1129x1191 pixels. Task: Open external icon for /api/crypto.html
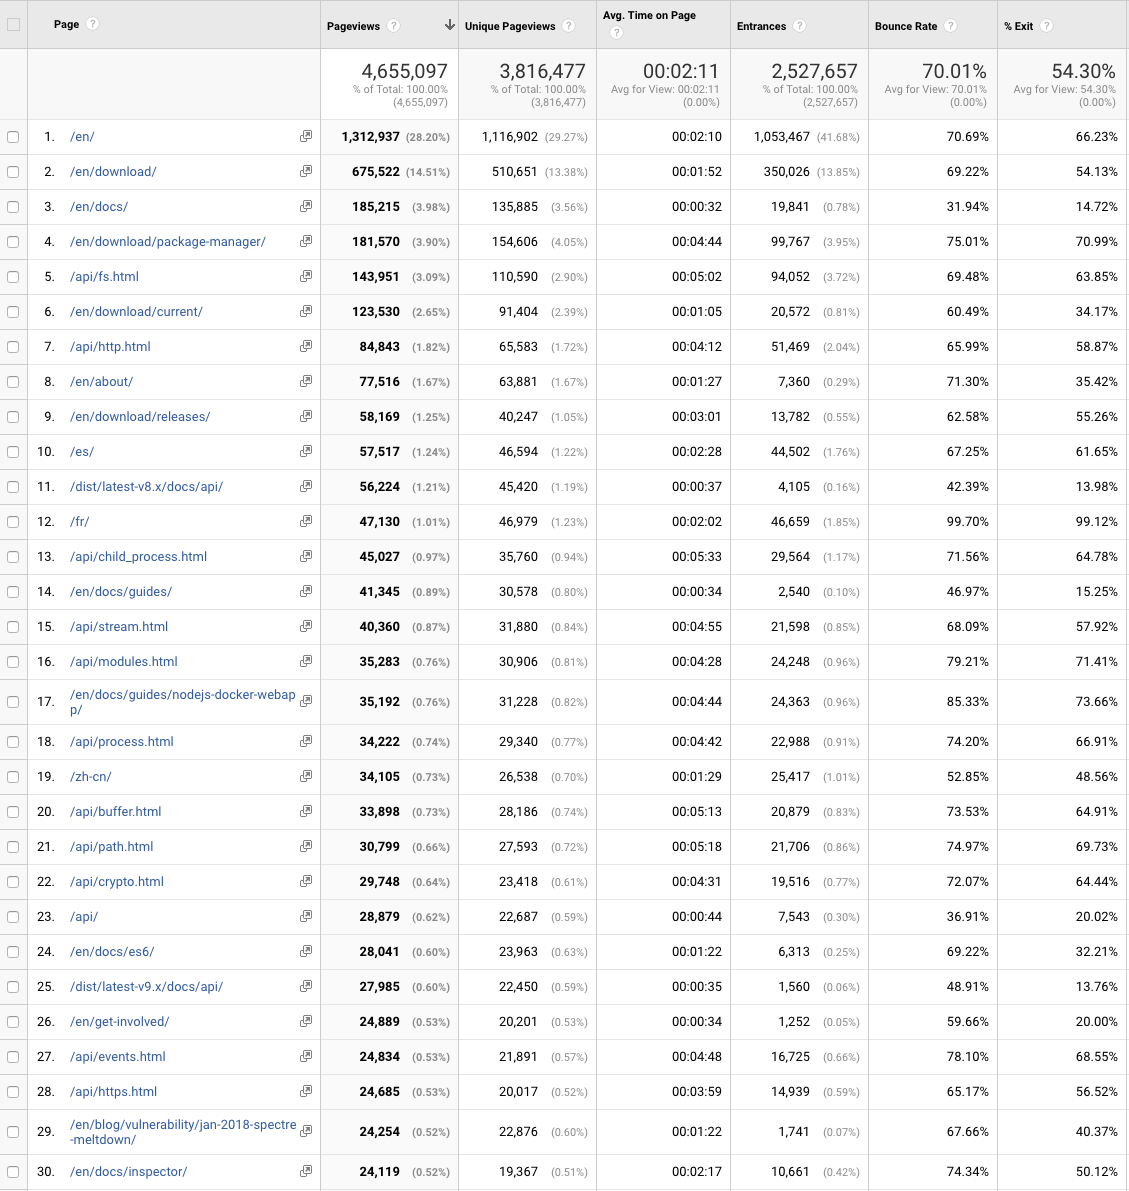click(305, 881)
